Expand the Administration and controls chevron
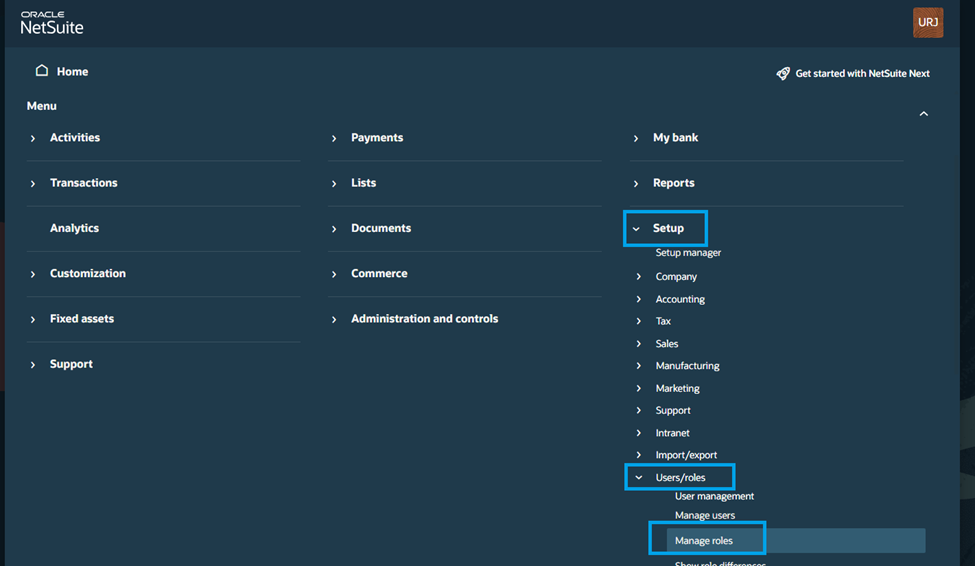Screen dimensions: 975x566 (334, 319)
